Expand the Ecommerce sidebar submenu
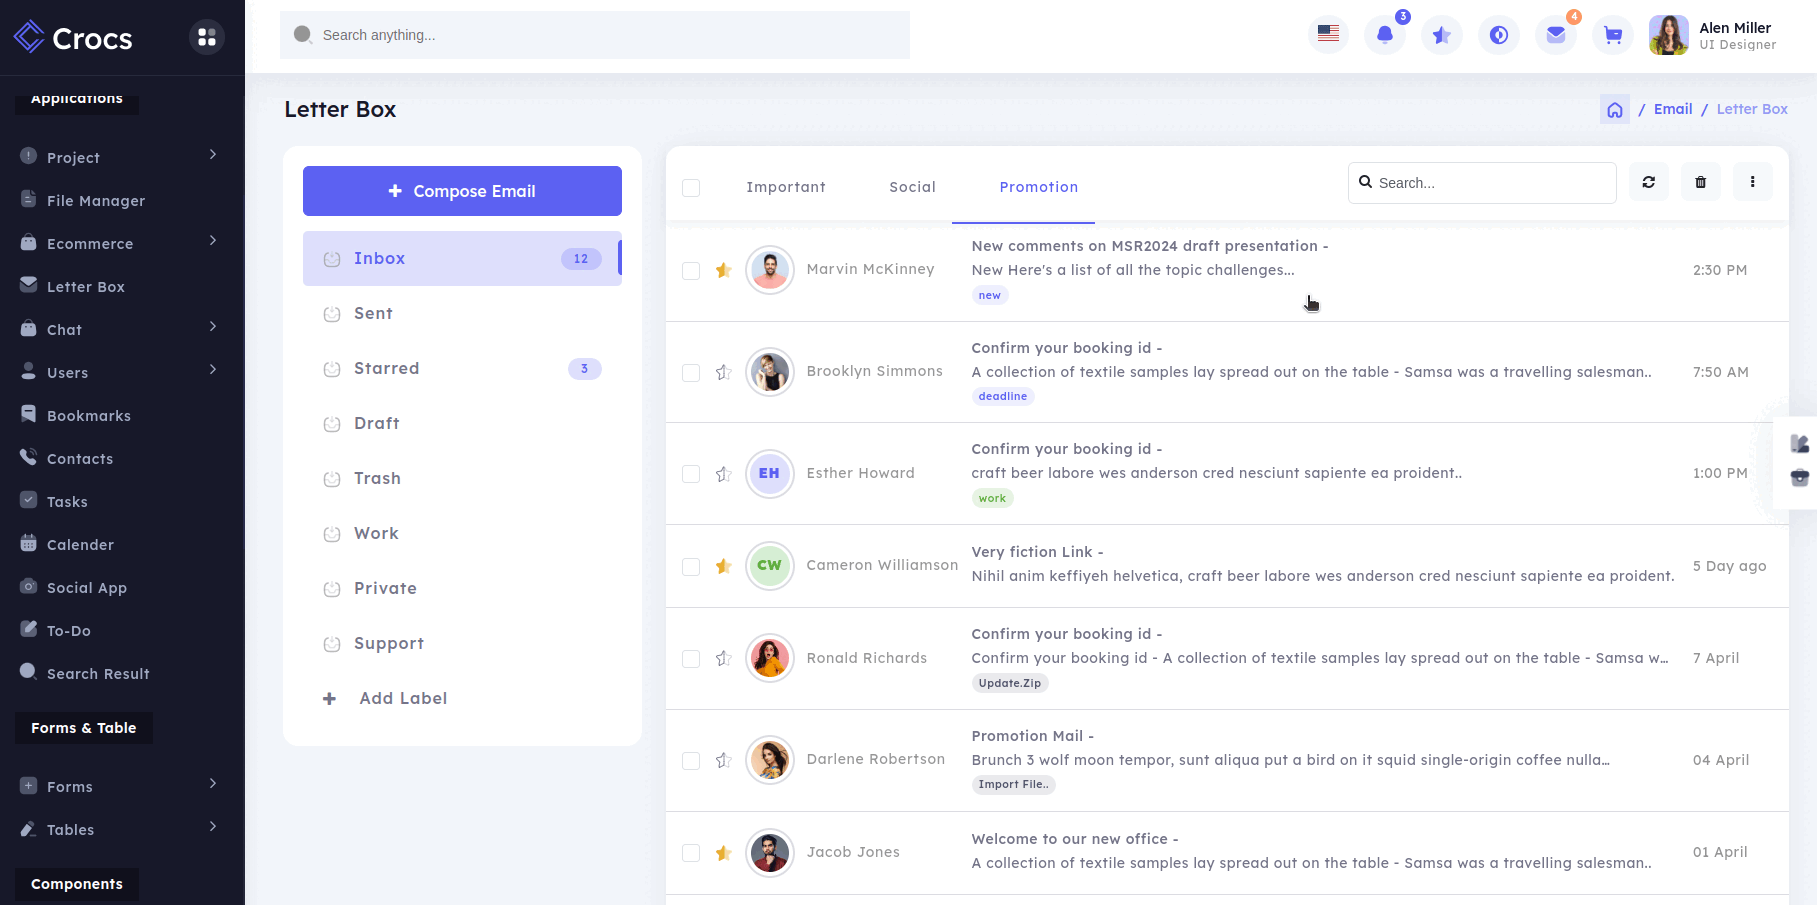Screen dimensions: 1817x905 coord(120,243)
